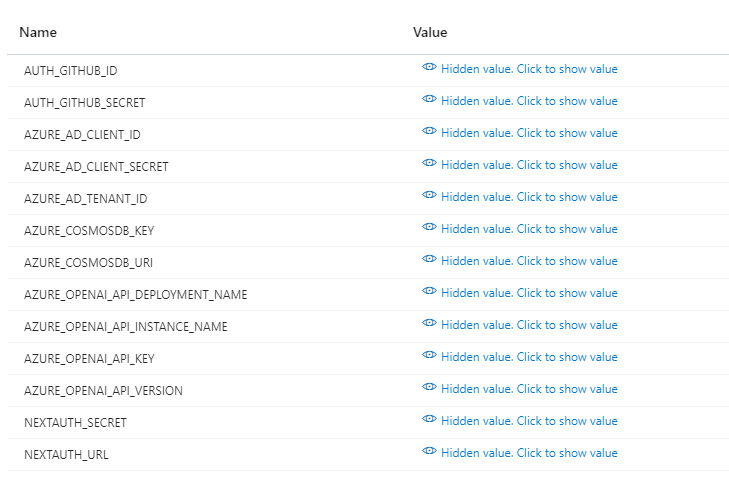Click the eye icon for NEXTAUTH_SECRET
This screenshot has height=479, width=729.
429,419
